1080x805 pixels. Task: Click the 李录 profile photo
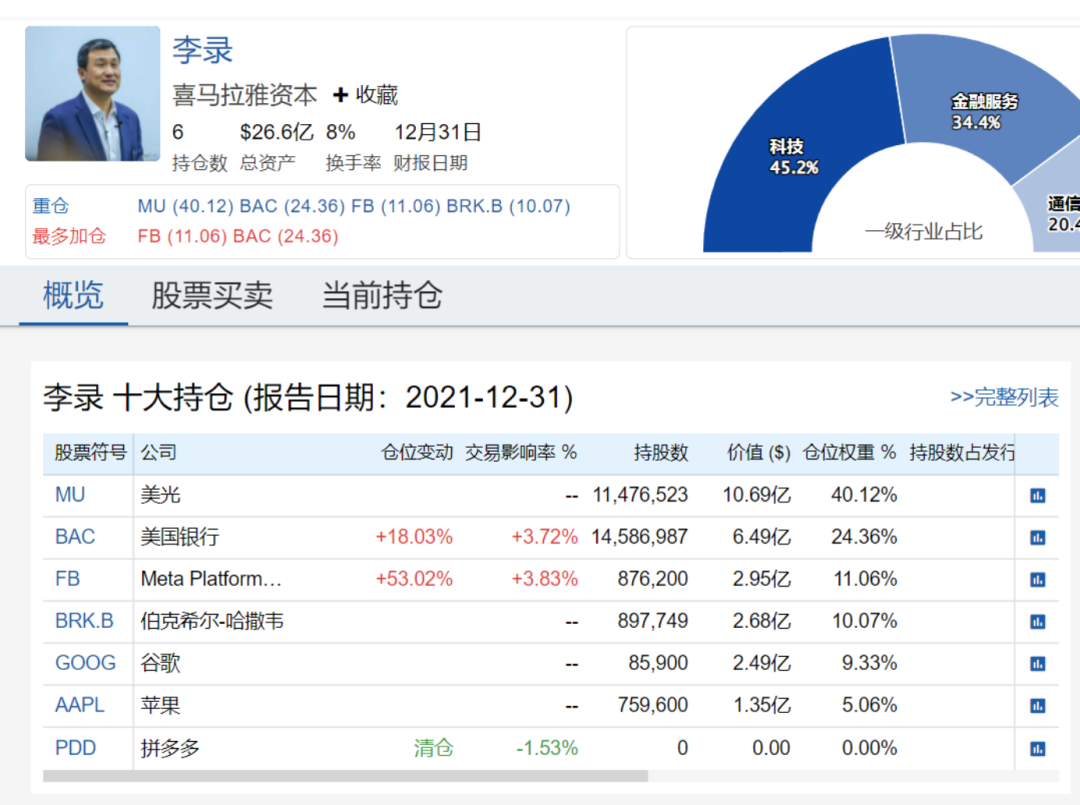[x=92, y=94]
